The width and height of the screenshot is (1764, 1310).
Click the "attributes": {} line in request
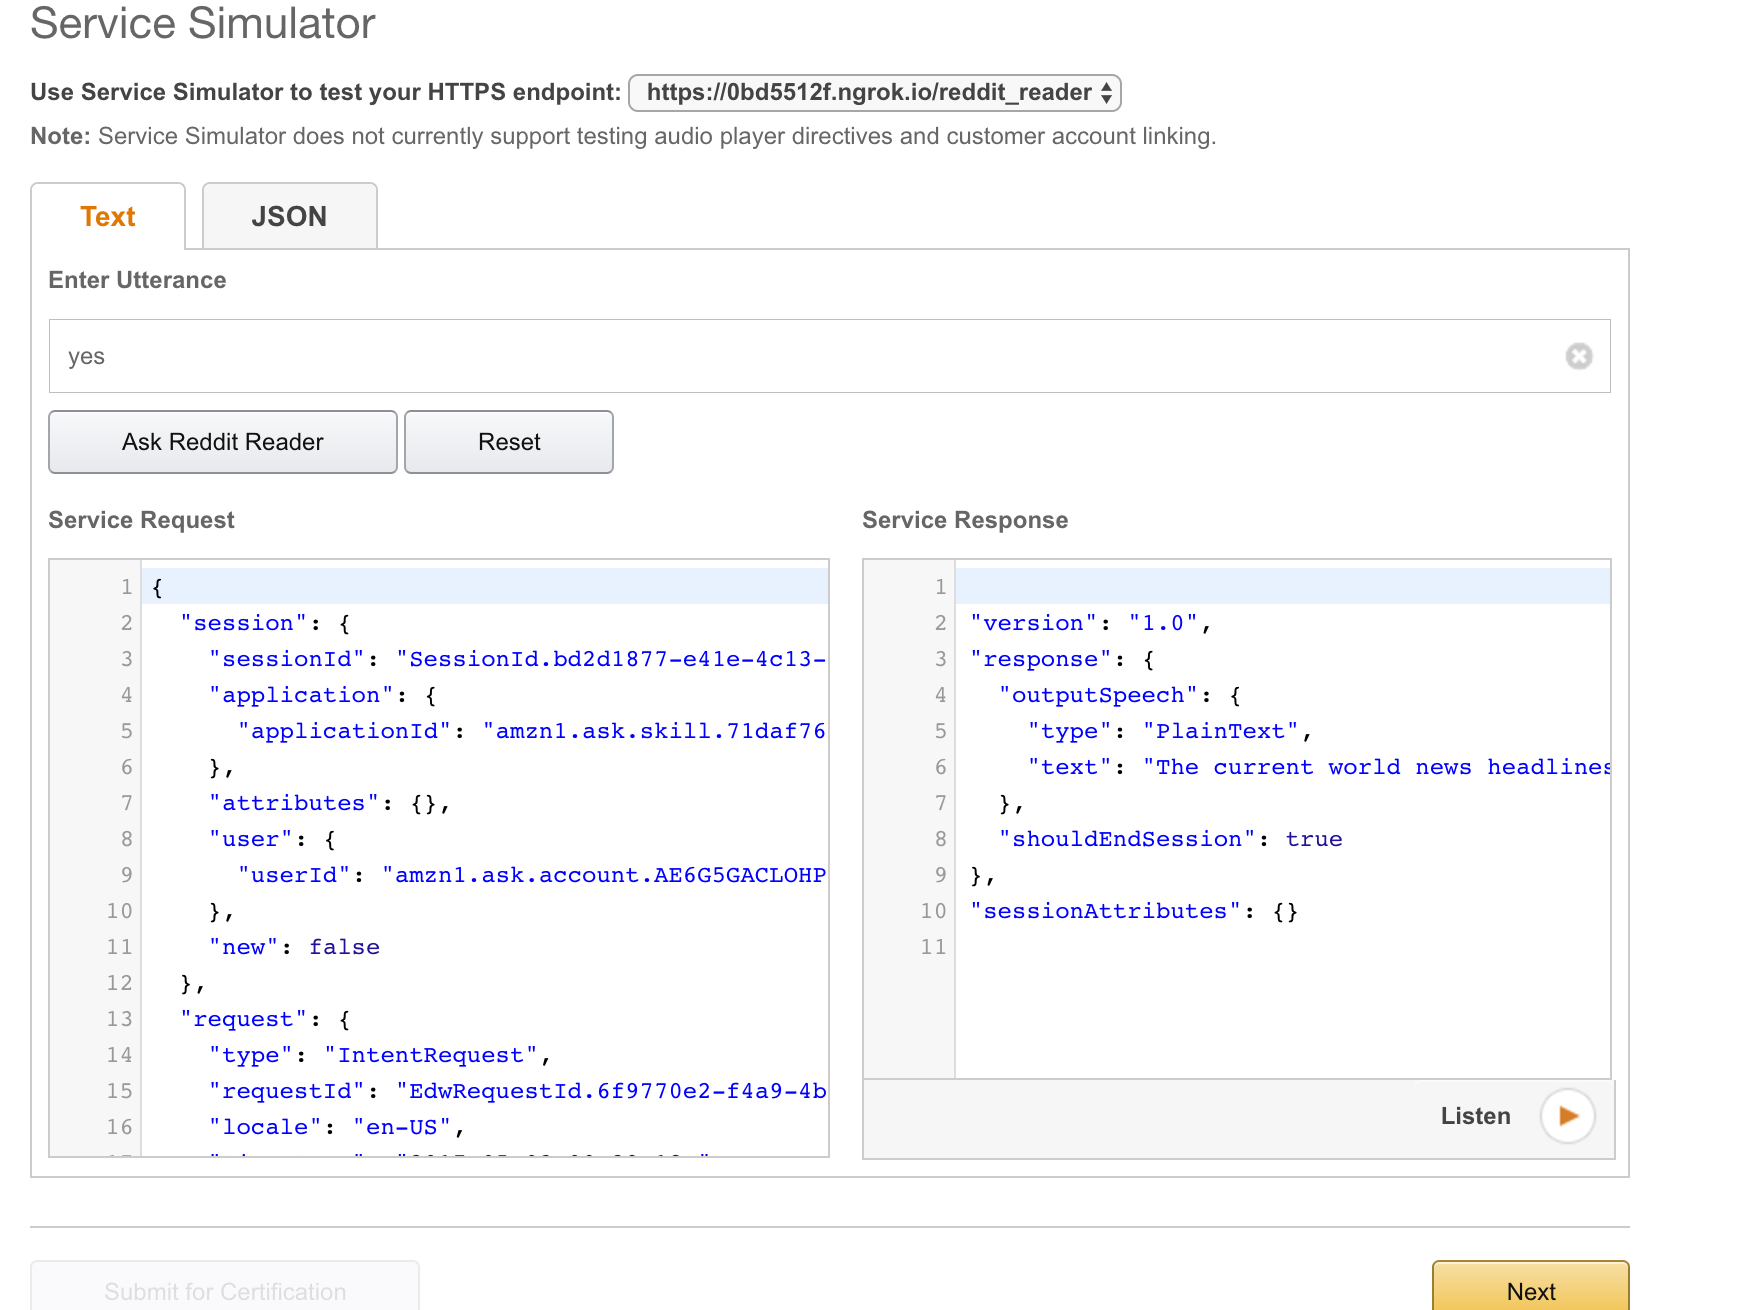(x=330, y=803)
